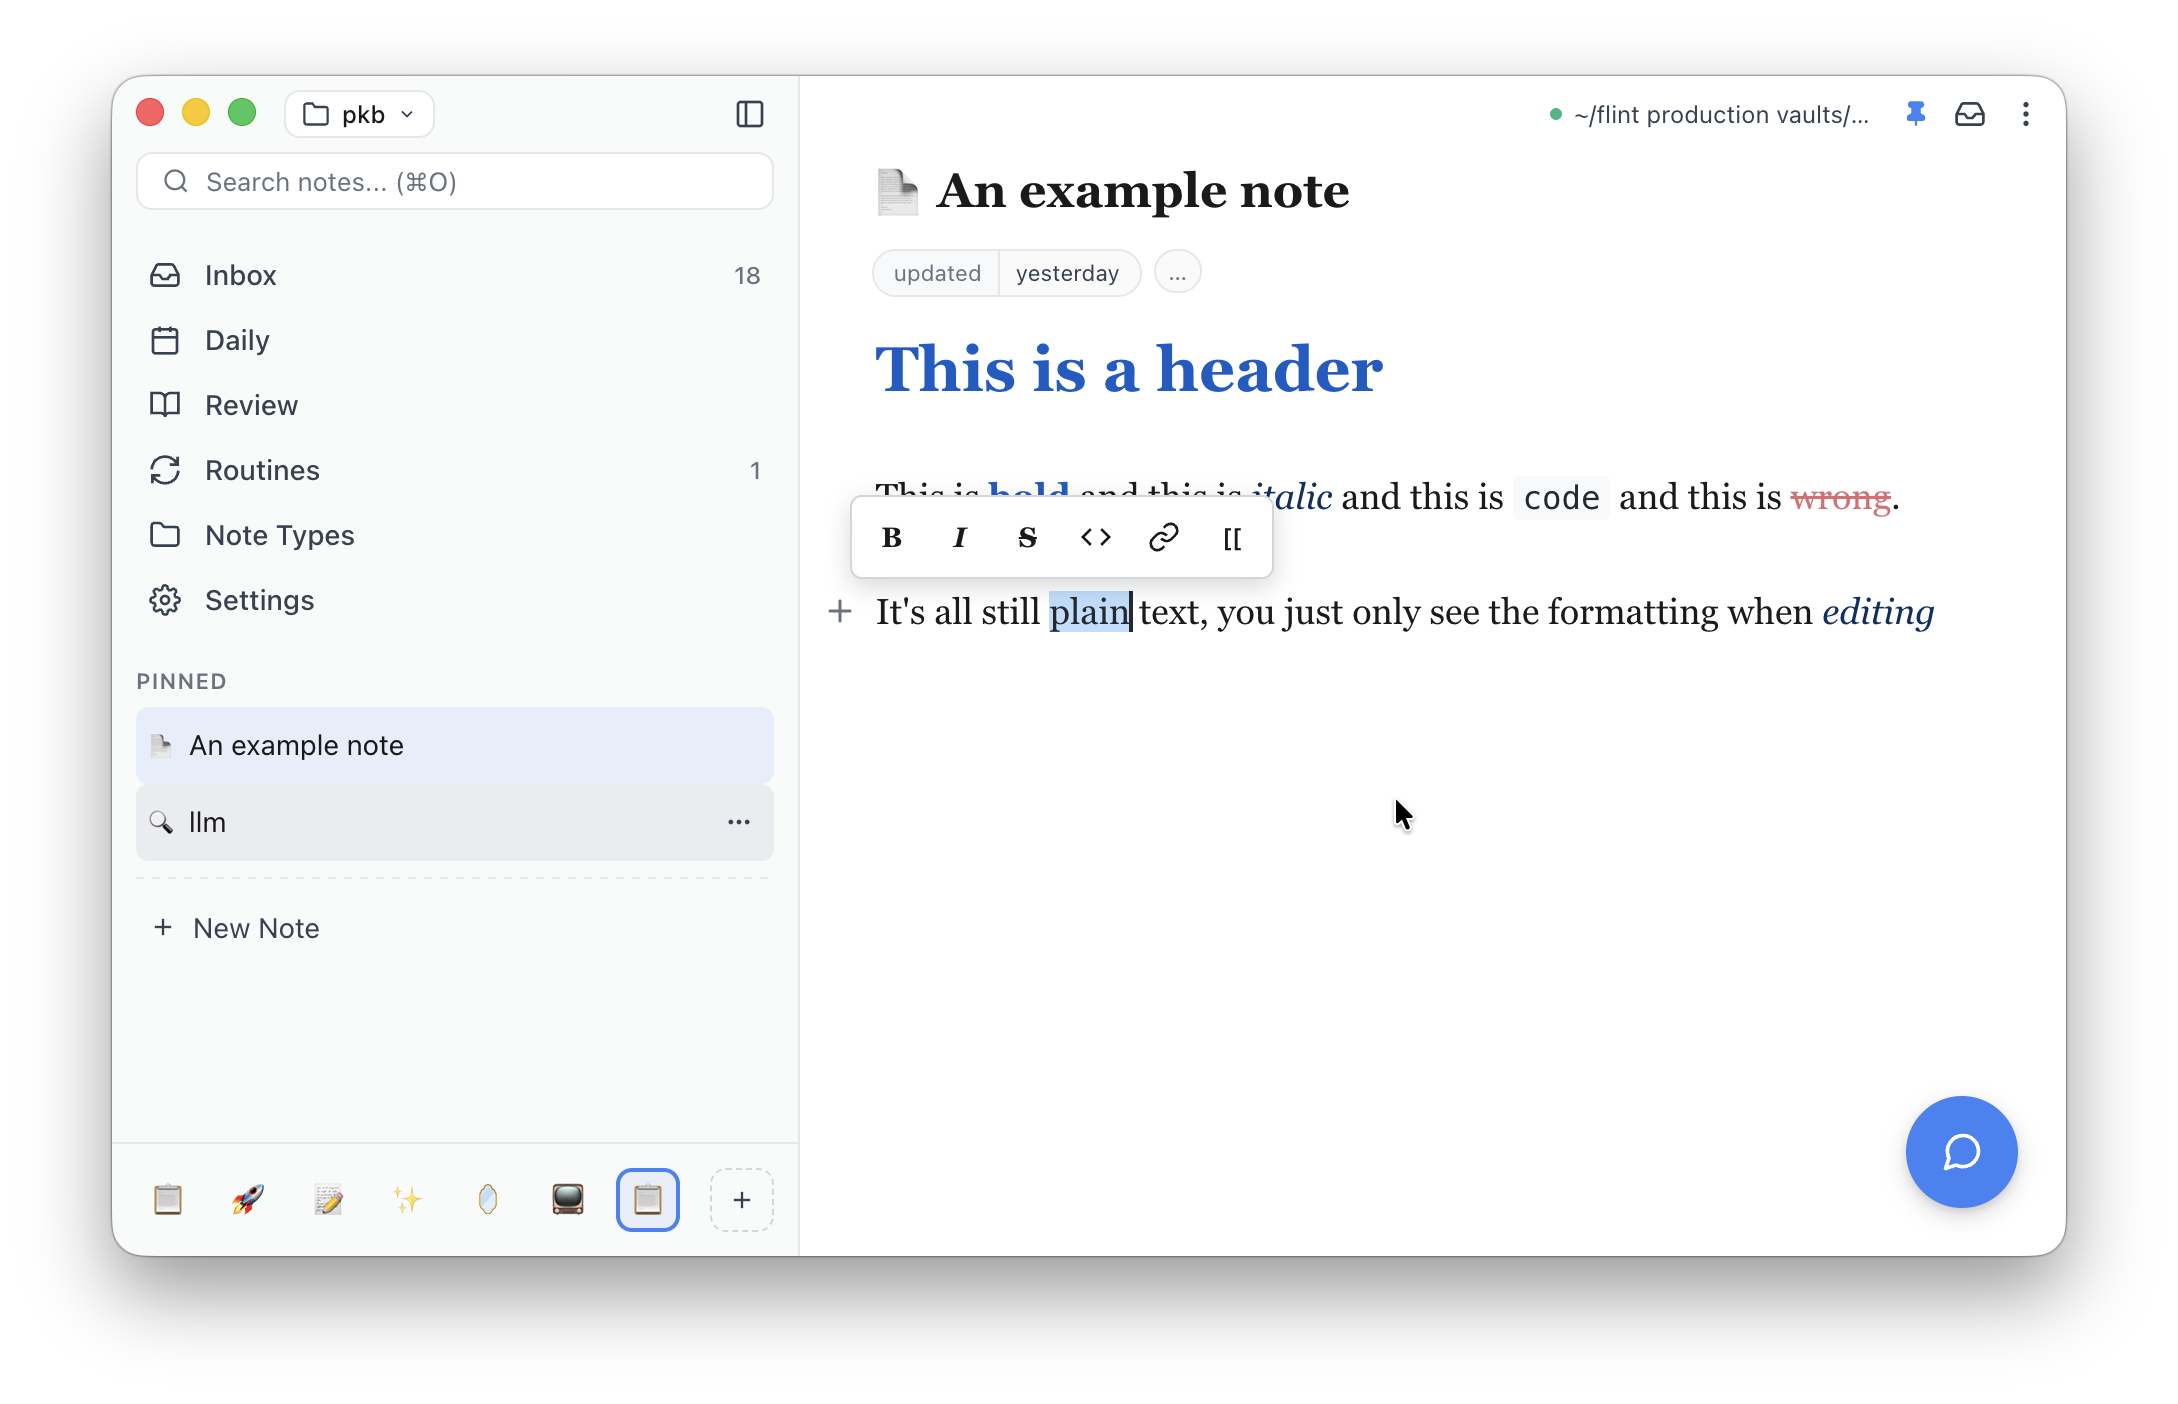The width and height of the screenshot is (2178, 1404).
Task: Switch to the rocket emoji vault
Action: pyautogui.click(x=247, y=1199)
